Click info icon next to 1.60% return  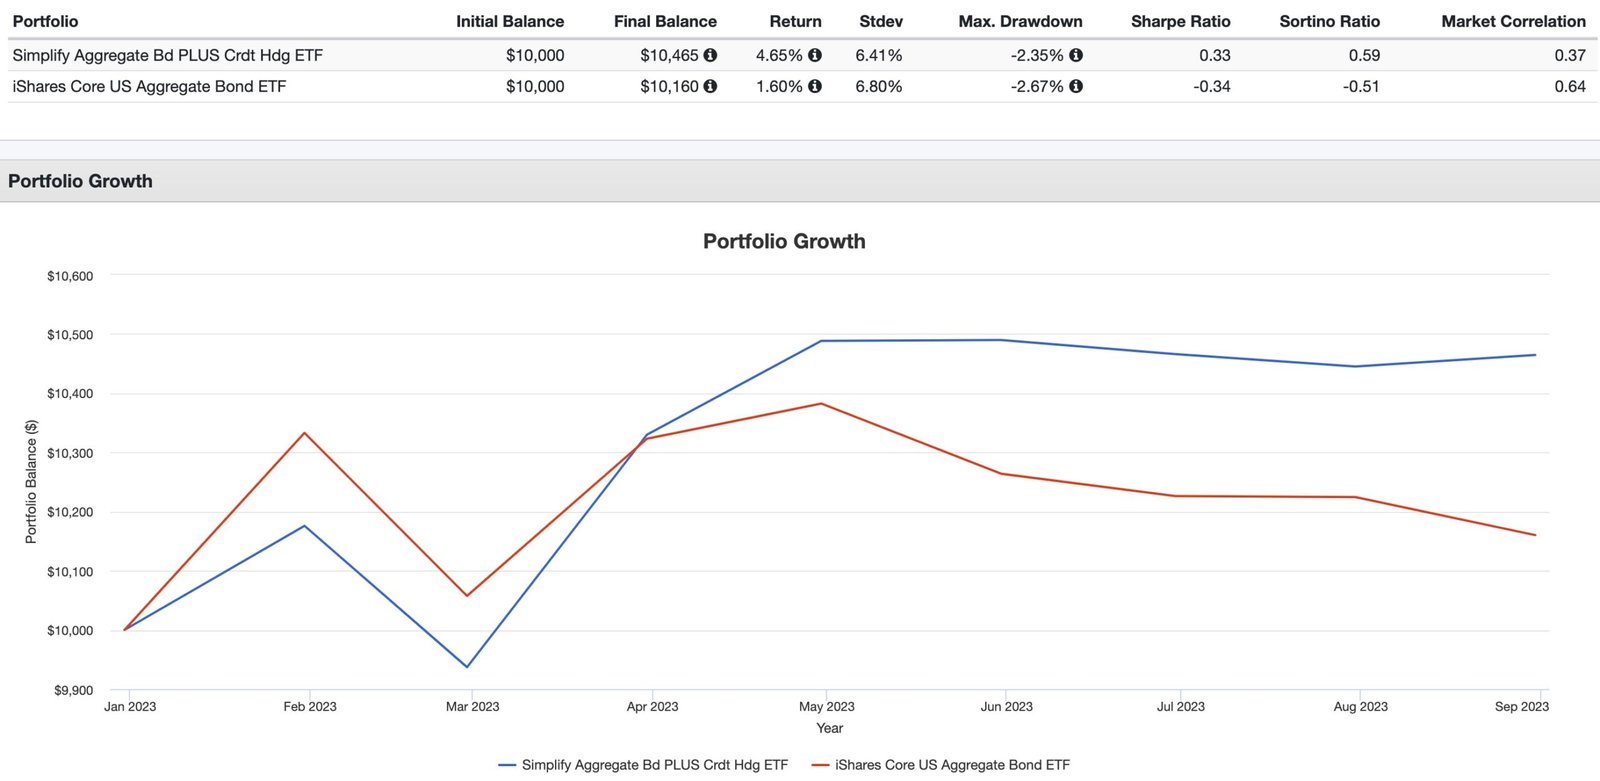(815, 86)
